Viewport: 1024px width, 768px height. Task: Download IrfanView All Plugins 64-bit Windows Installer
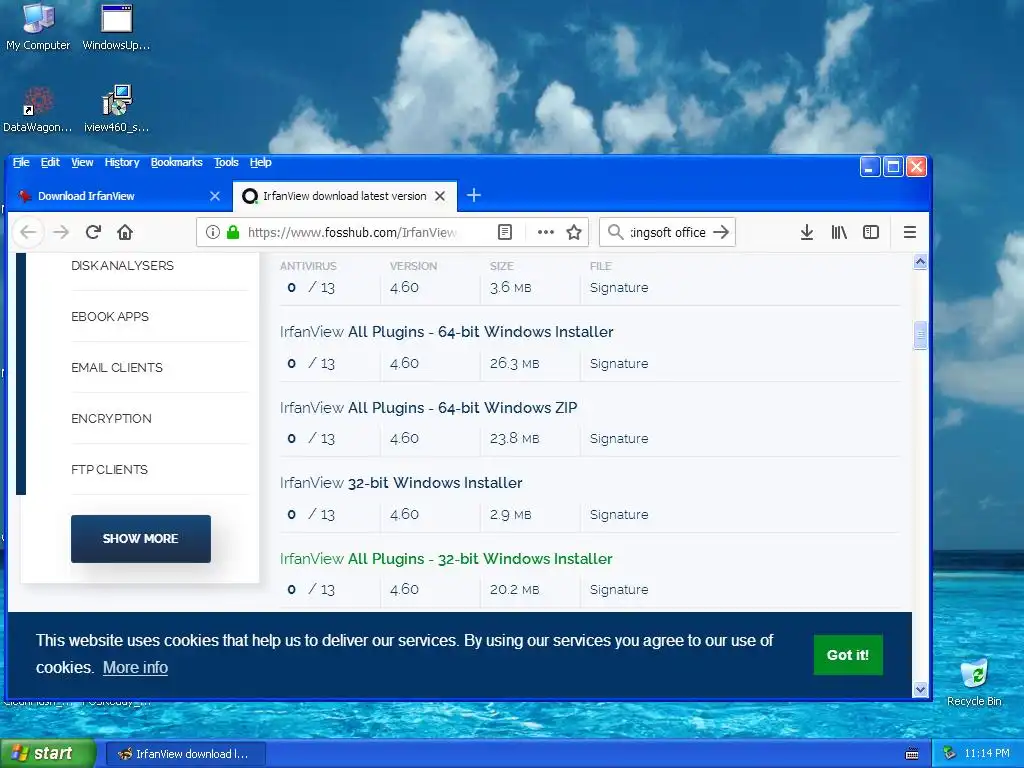click(x=447, y=332)
